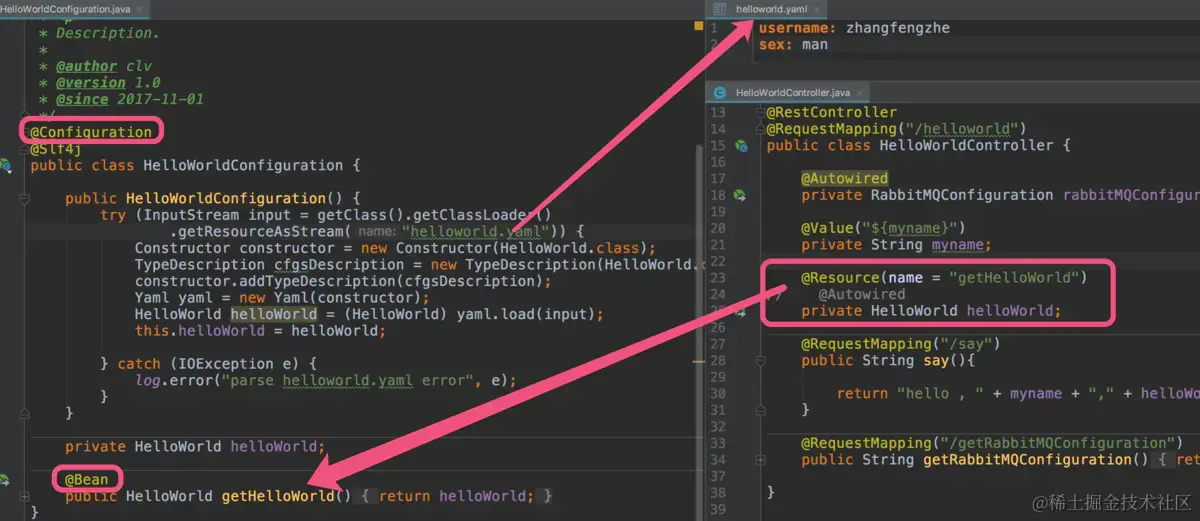
Task: Click the 'private String myname;' field
Action: pos(896,245)
